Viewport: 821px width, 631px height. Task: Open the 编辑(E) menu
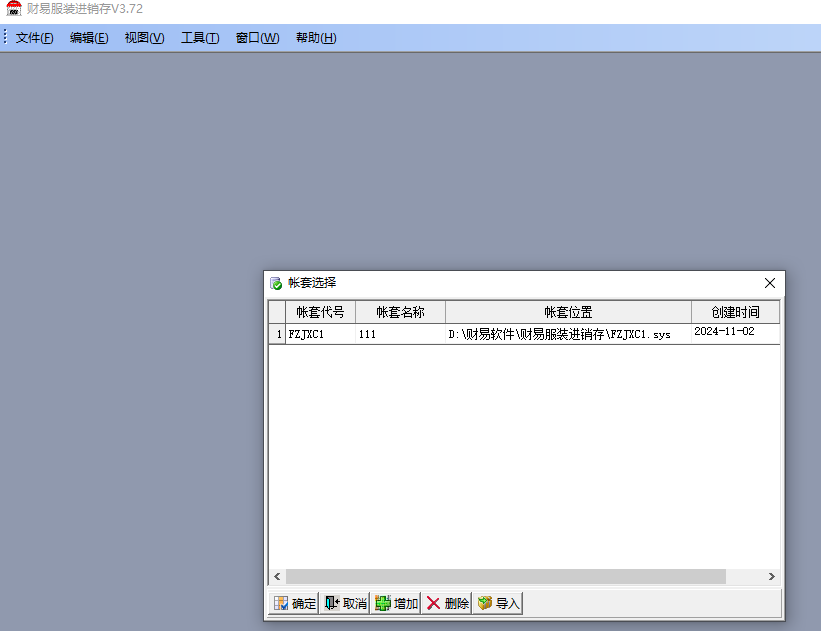(89, 38)
